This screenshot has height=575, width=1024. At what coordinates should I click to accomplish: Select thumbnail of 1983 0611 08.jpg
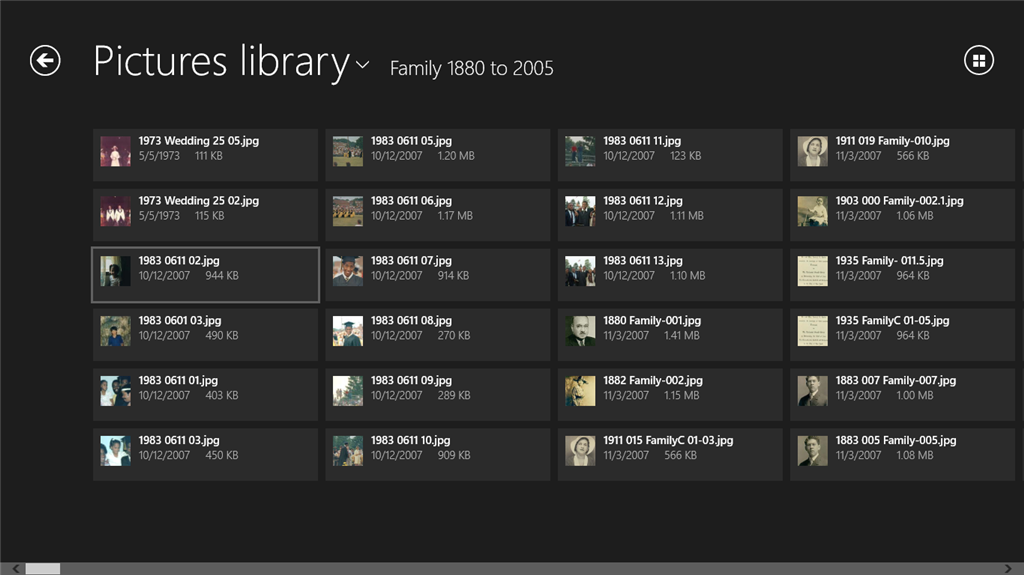coord(347,331)
